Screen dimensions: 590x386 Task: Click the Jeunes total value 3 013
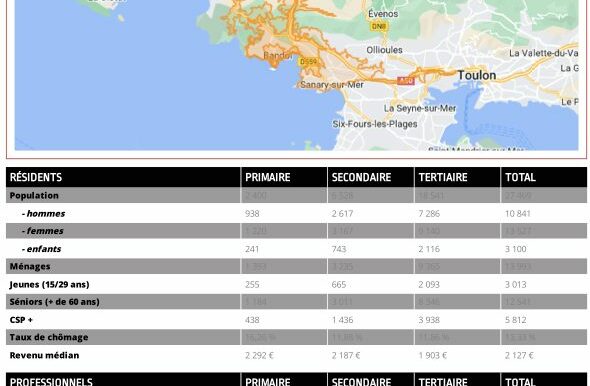(516, 284)
